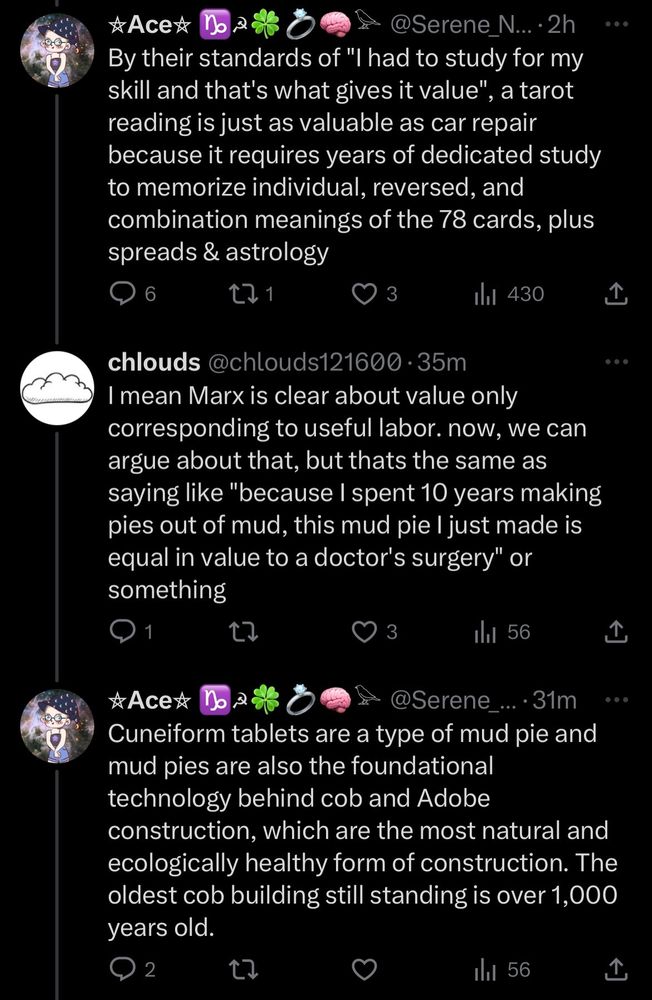
Task: Repost chlouds' Marx value tweet
Action: pyautogui.click(x=244, y=632)
